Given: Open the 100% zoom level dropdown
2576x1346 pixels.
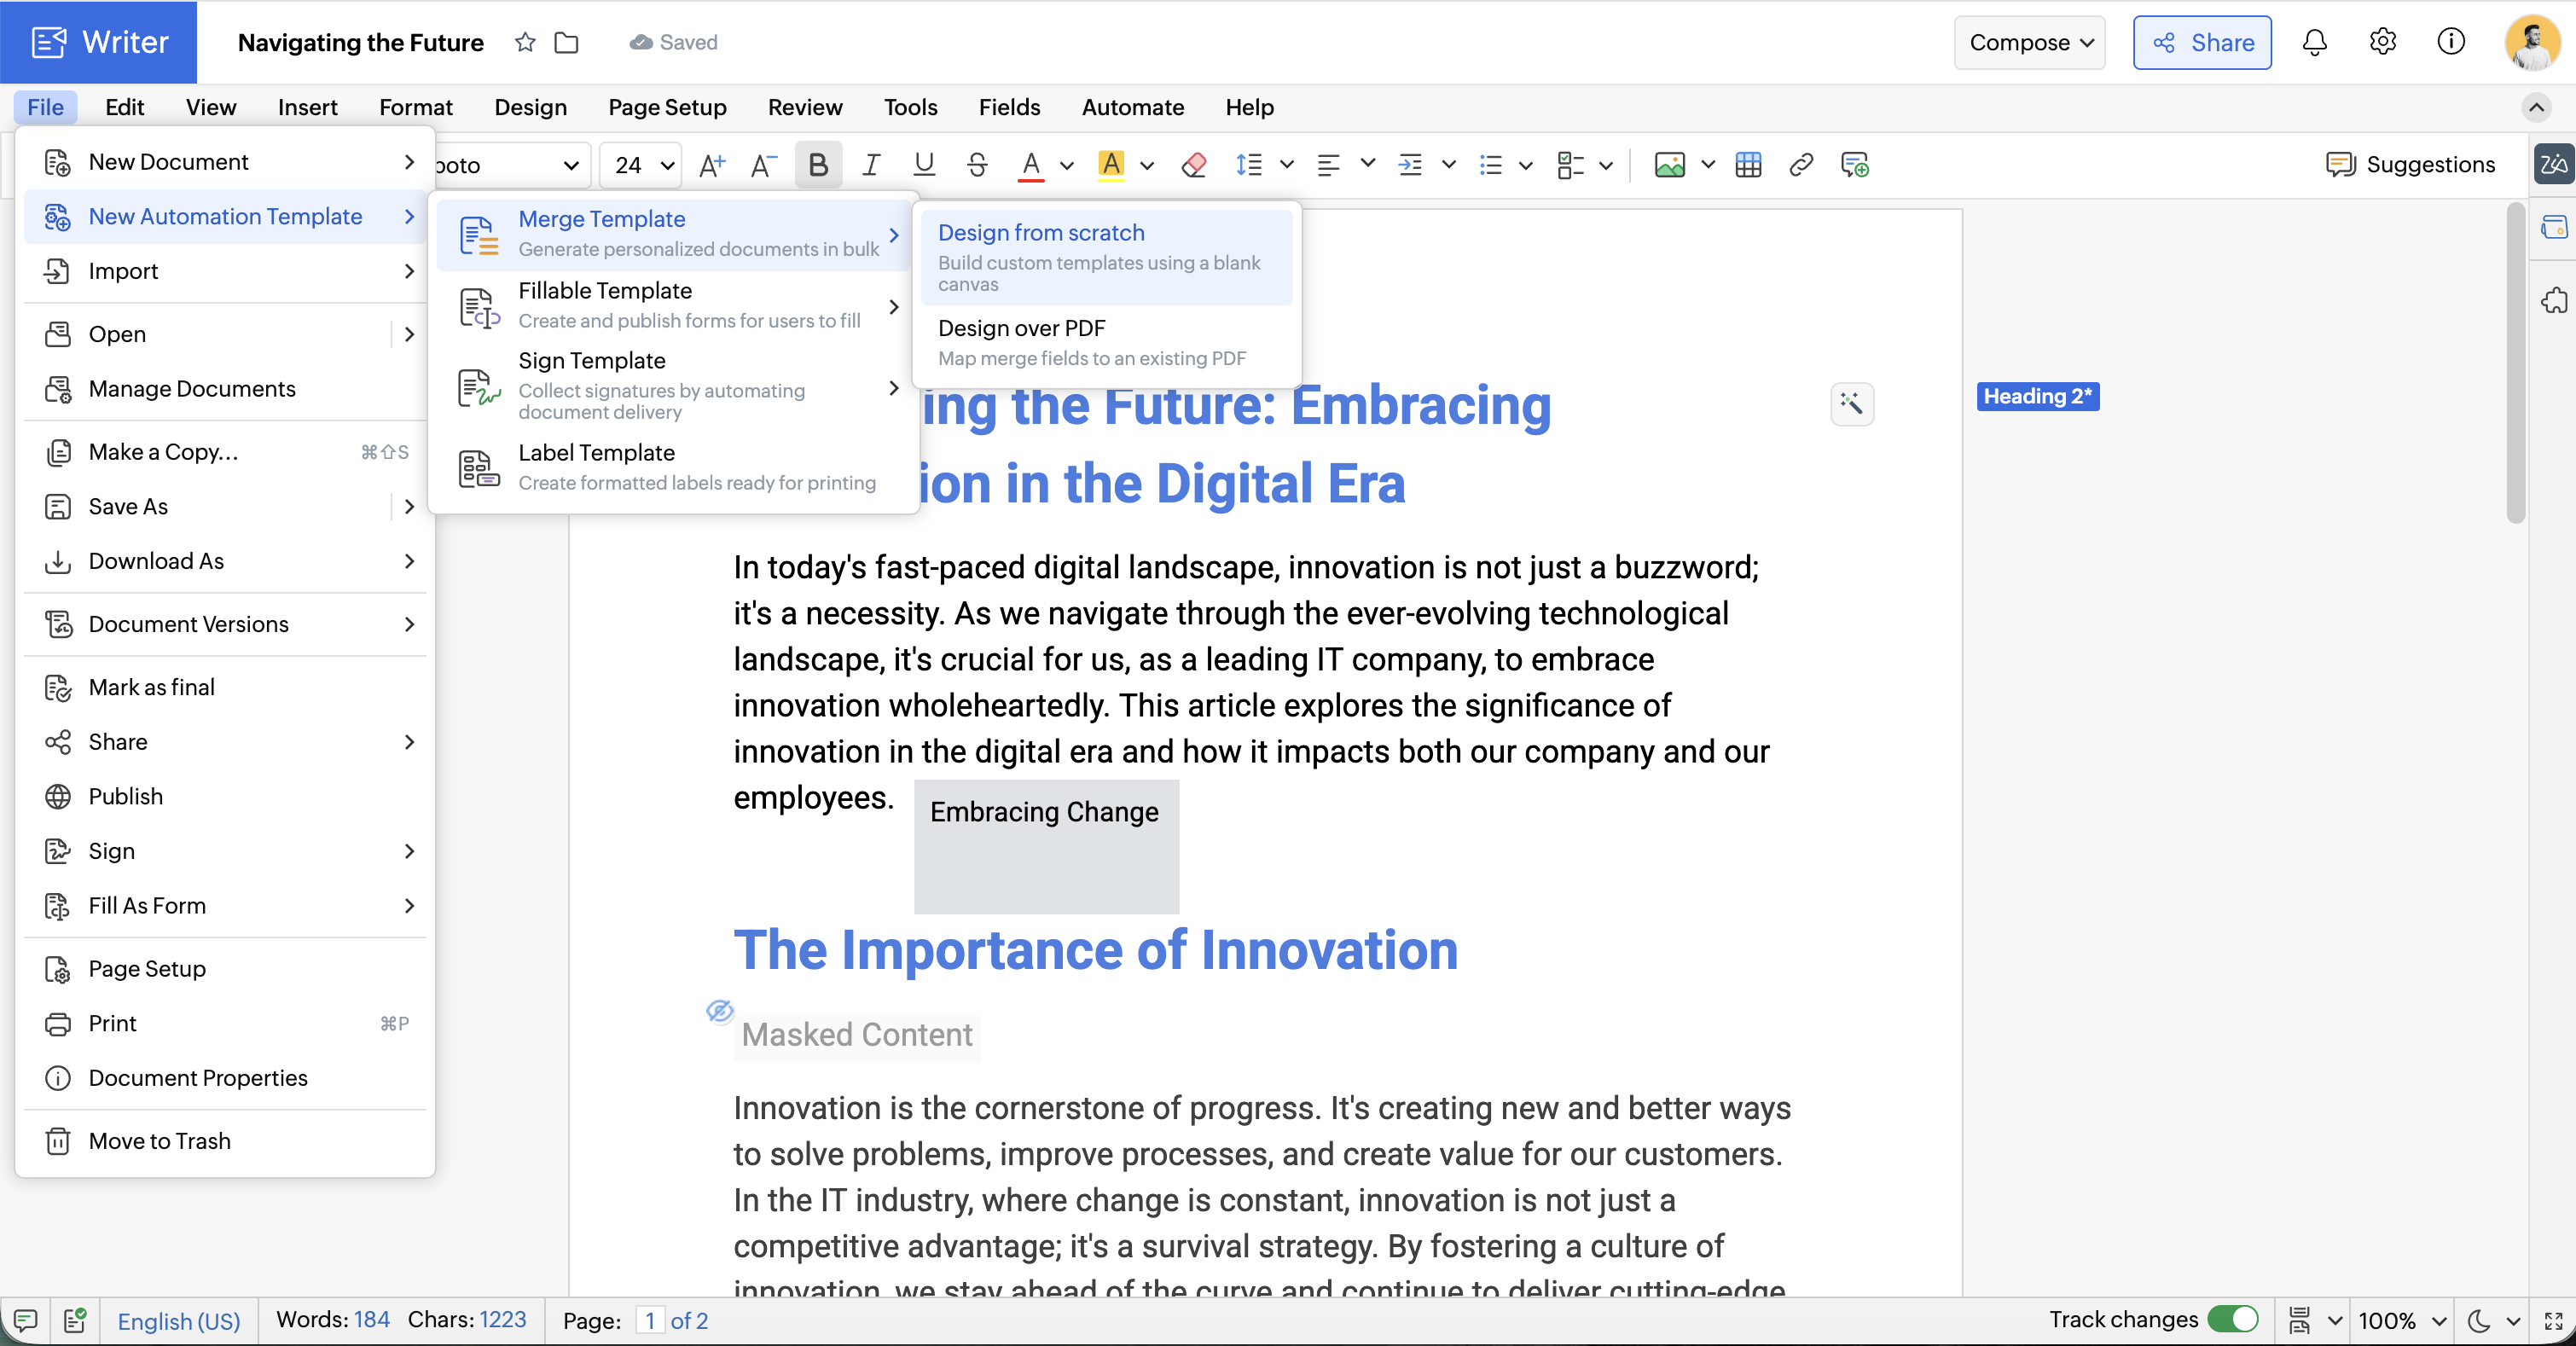Looking at the screenshot, I should click(2401, 1320).
